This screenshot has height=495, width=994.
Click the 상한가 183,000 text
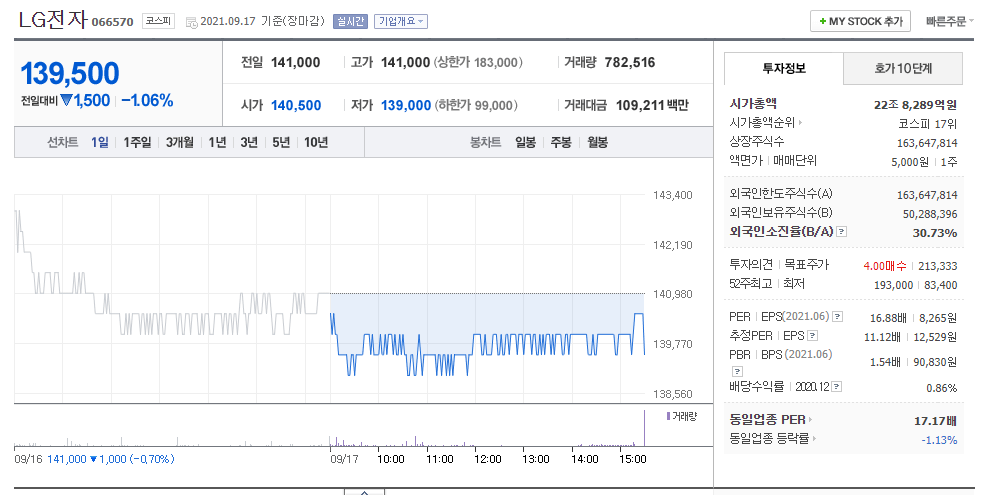point(479,62)
